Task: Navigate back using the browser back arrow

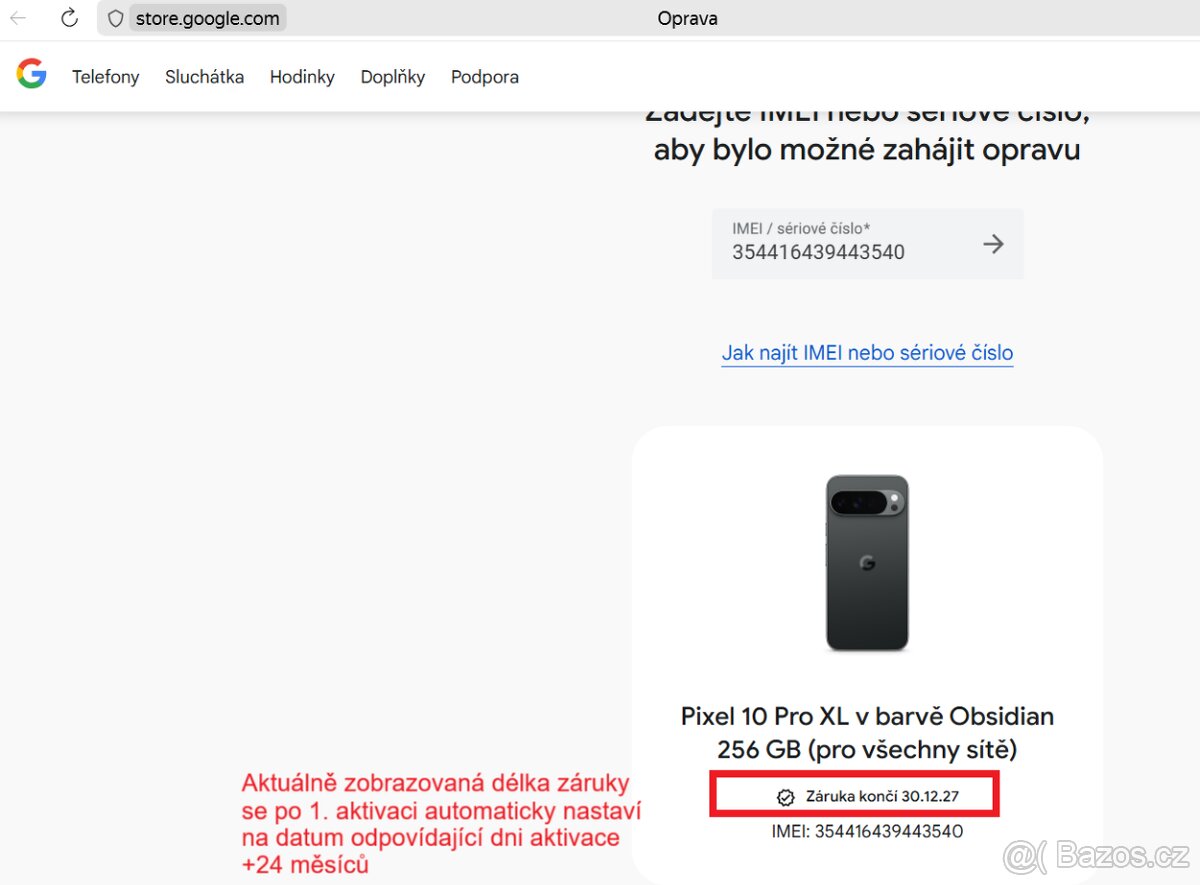Action: point(18,17)
